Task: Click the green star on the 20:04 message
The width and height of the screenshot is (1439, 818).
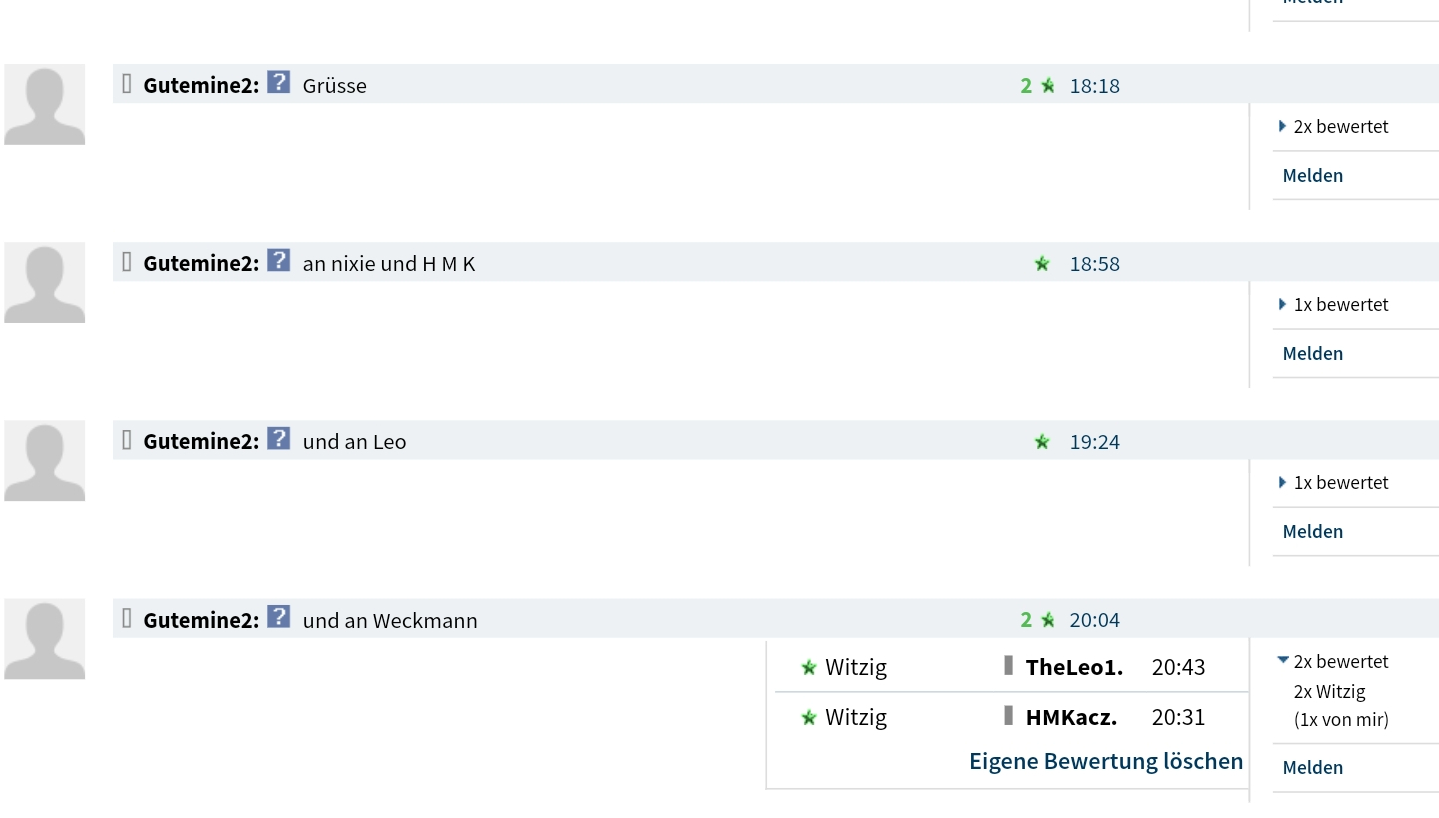Action: pyautogui.click(x=1048, y=620)
